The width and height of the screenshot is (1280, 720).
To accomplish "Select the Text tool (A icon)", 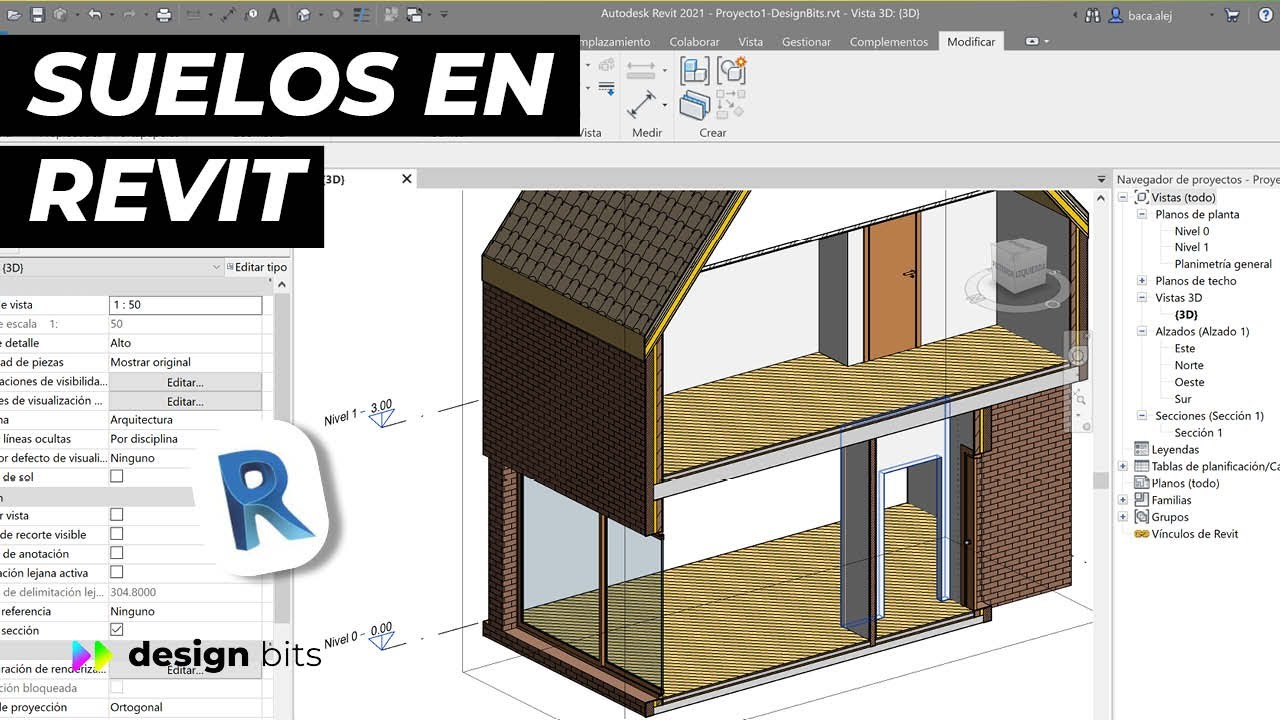I will coord(274,15).
